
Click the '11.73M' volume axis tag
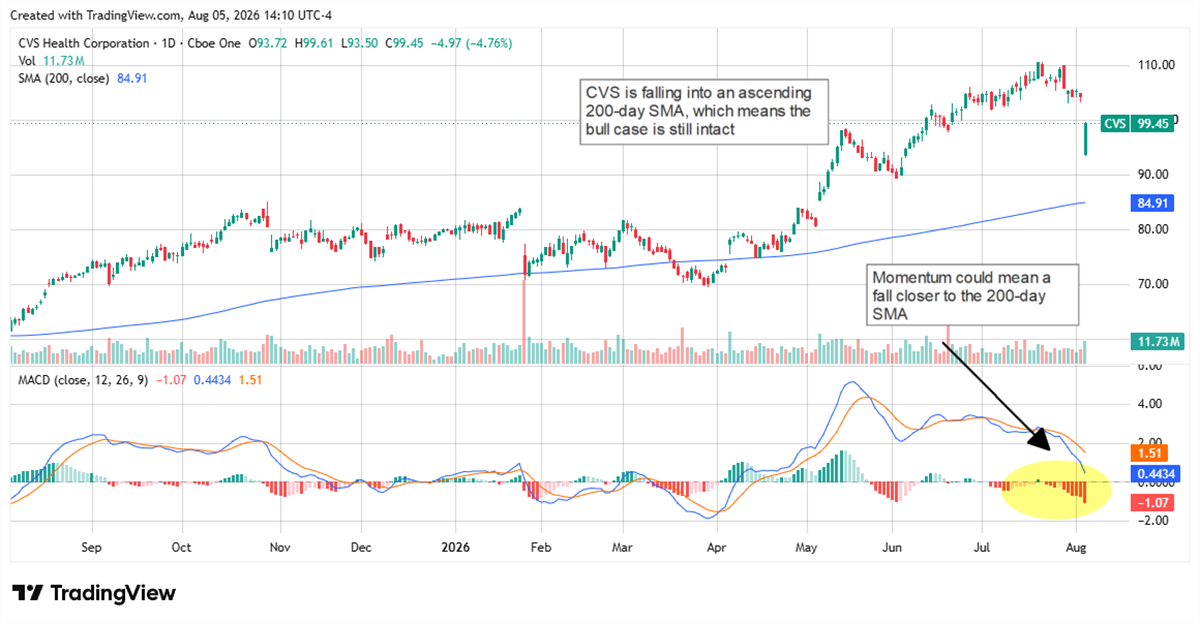pyautogui.click(x=1156, y=342)
